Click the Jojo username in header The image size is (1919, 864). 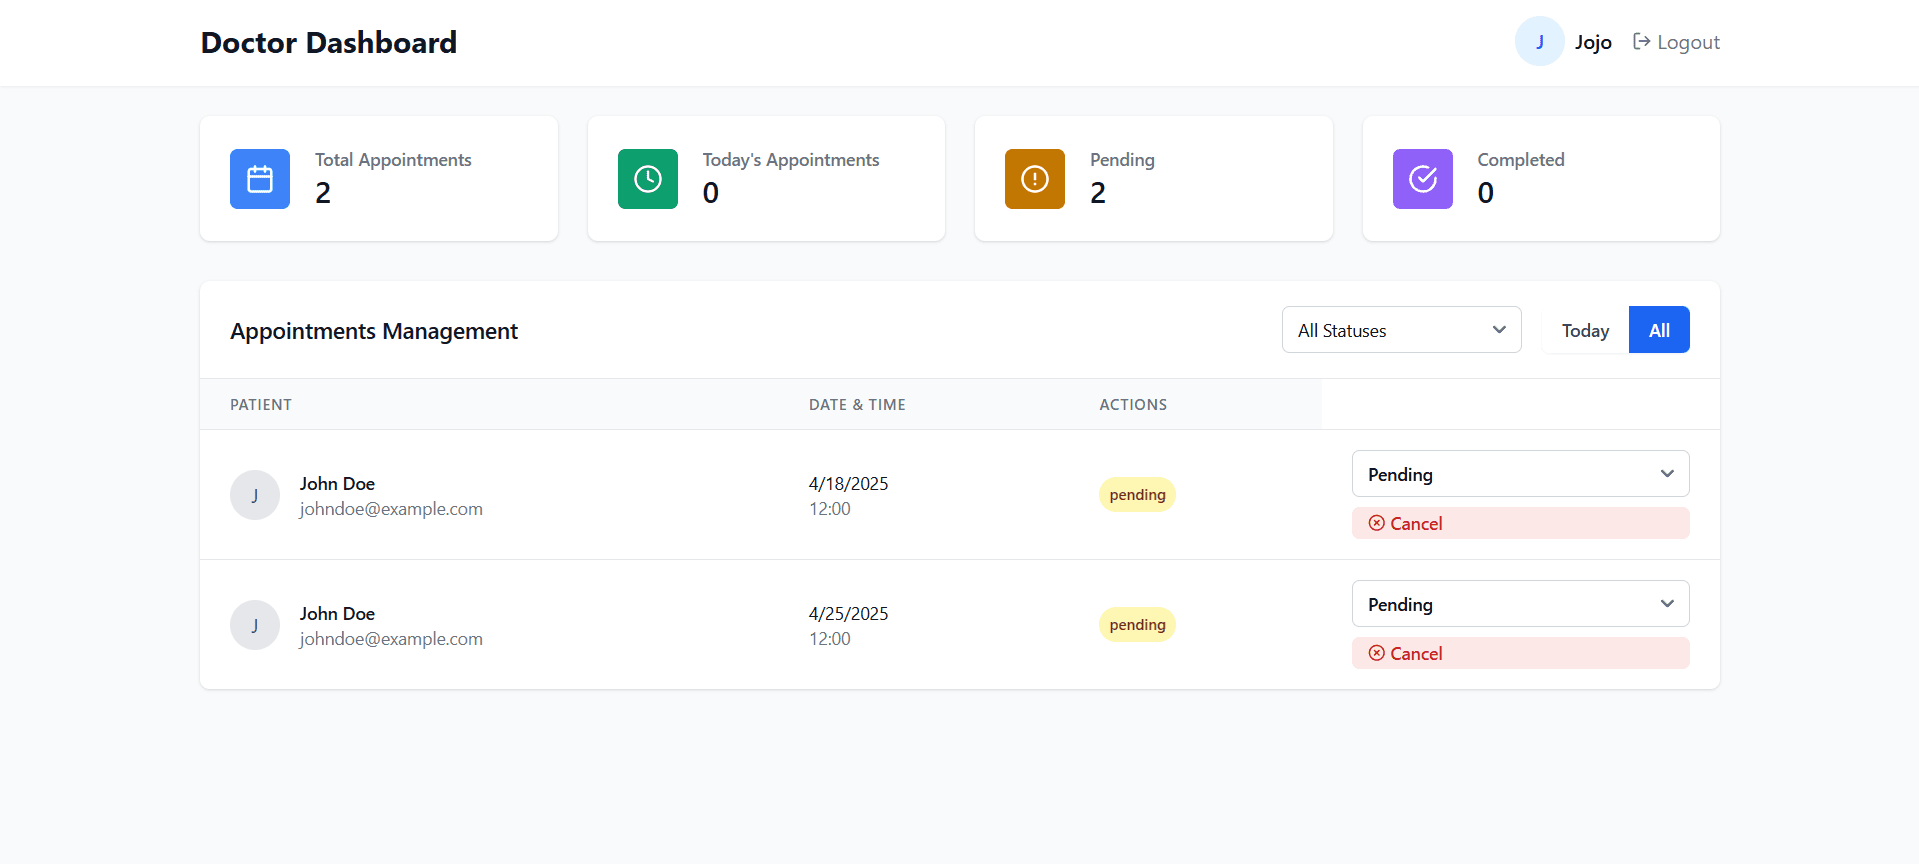click(1593, 42)
